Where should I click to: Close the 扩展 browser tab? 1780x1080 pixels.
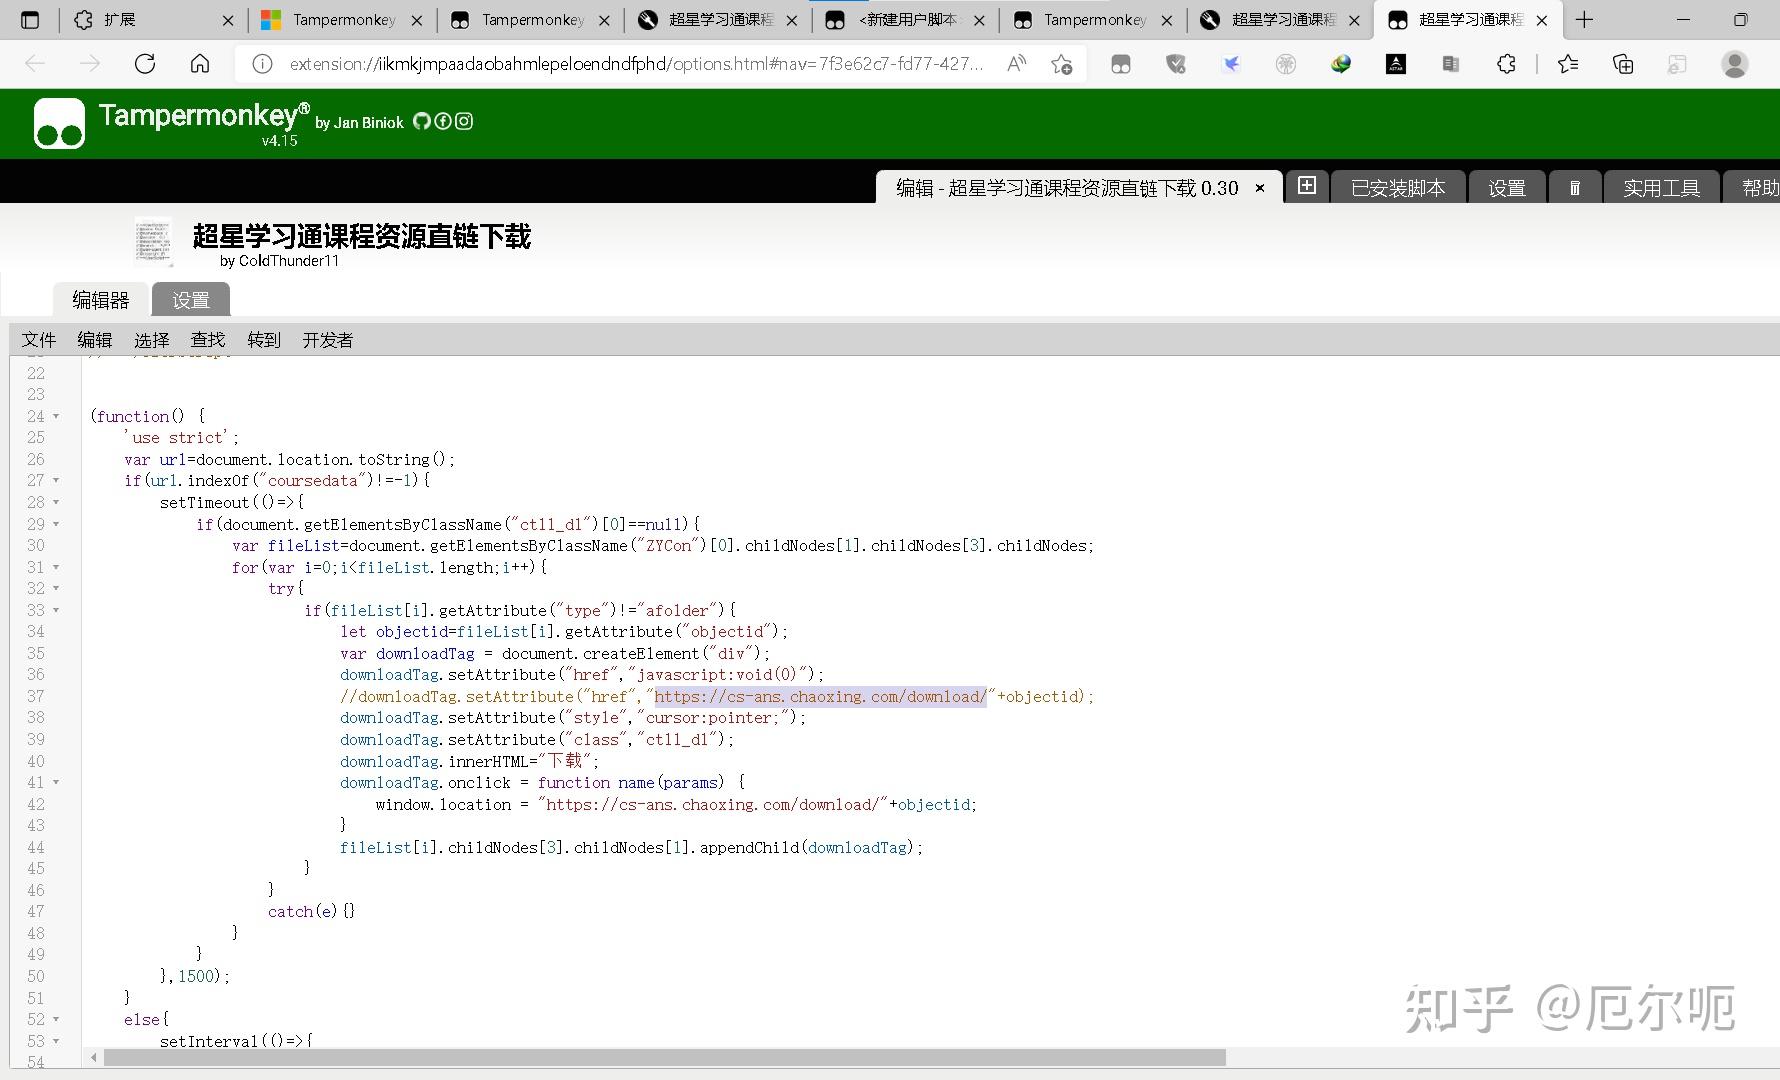pos(228,20)
